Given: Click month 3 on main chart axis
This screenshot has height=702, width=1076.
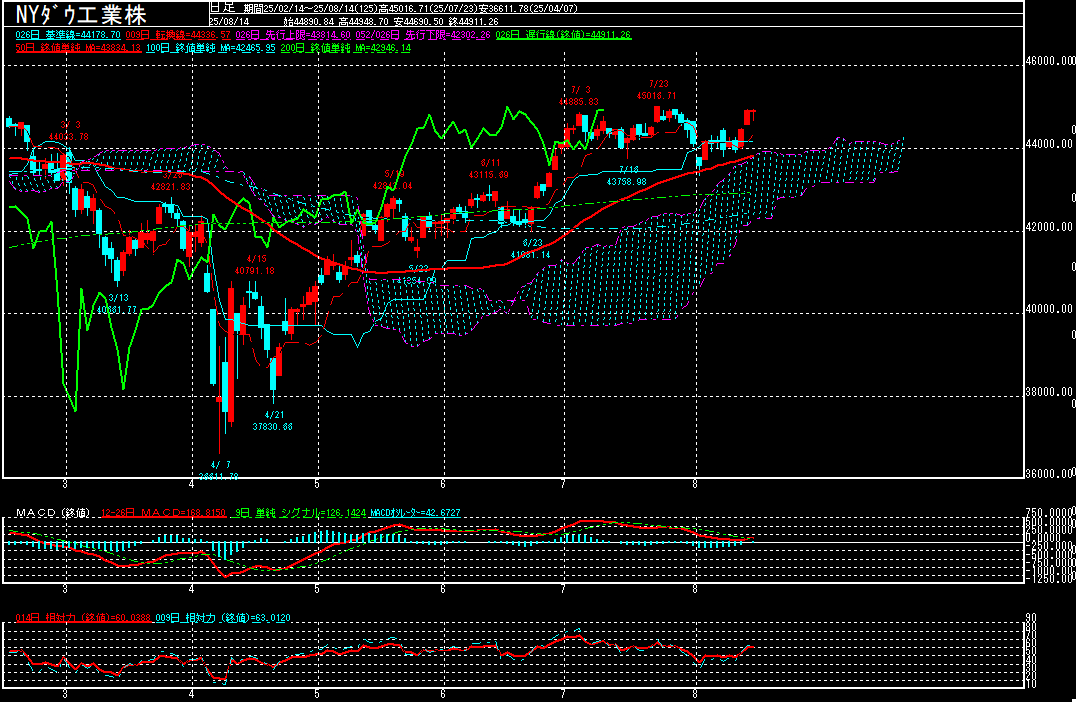Looking at the screenshot, I should (65, 484).
